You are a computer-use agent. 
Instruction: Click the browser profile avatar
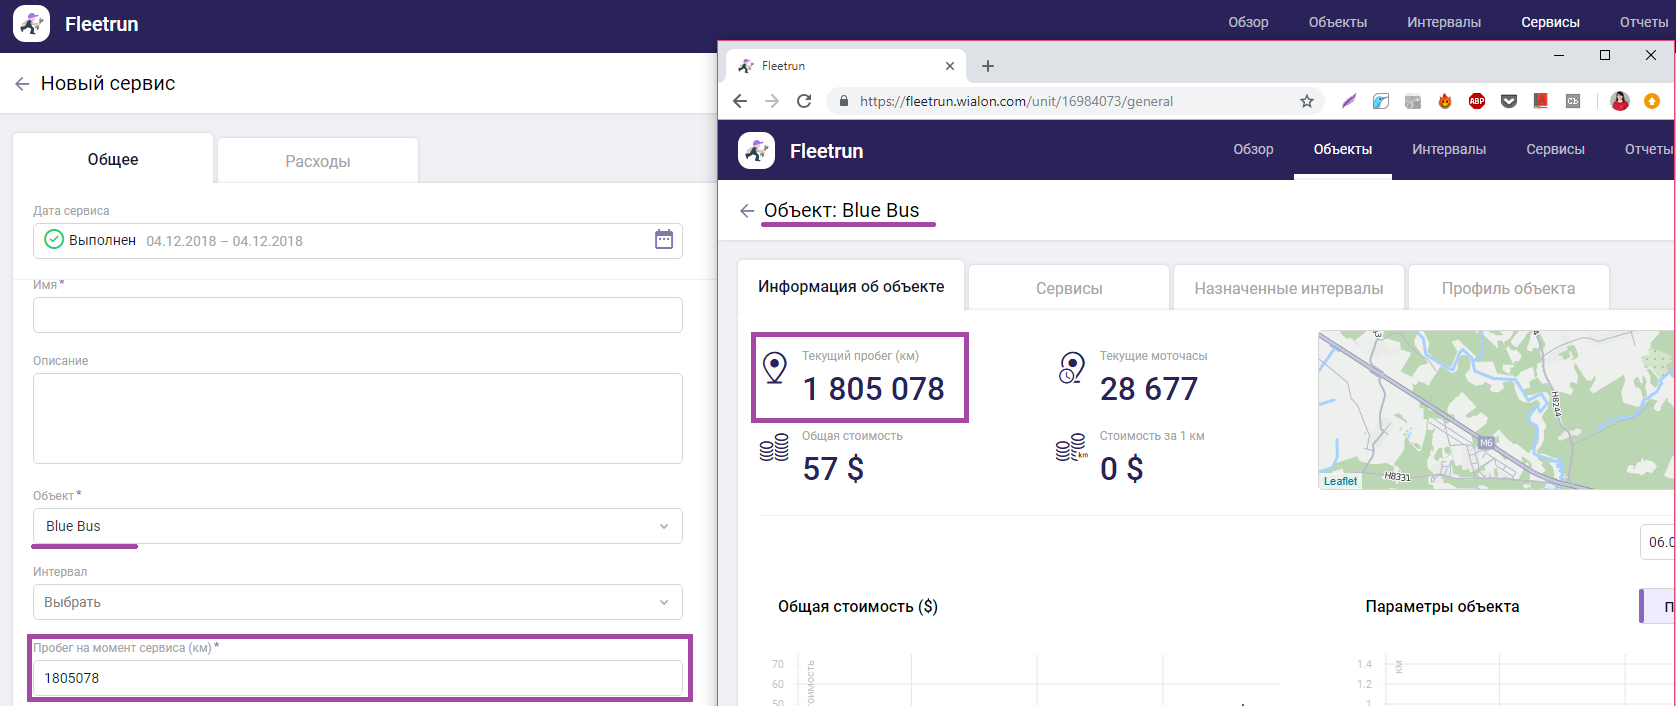click(1620, 101)
